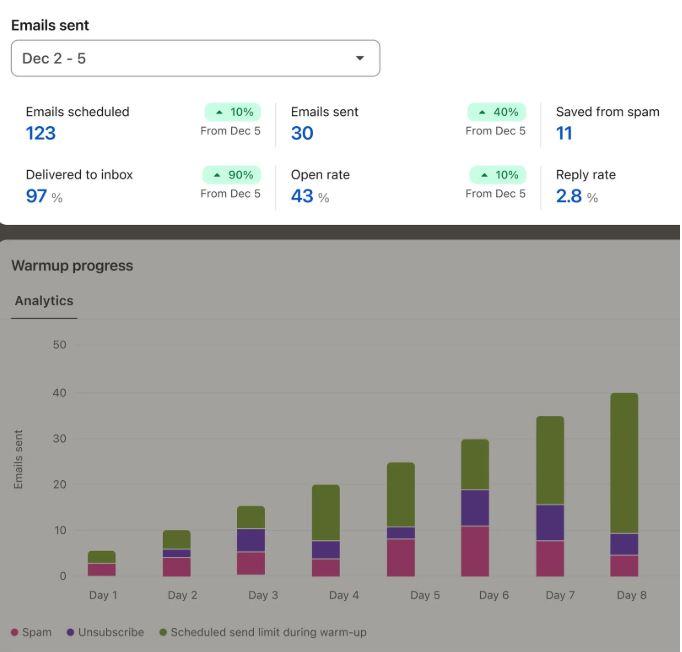
Task: Switch to the Analytics tab
Action: coord(44,301)
